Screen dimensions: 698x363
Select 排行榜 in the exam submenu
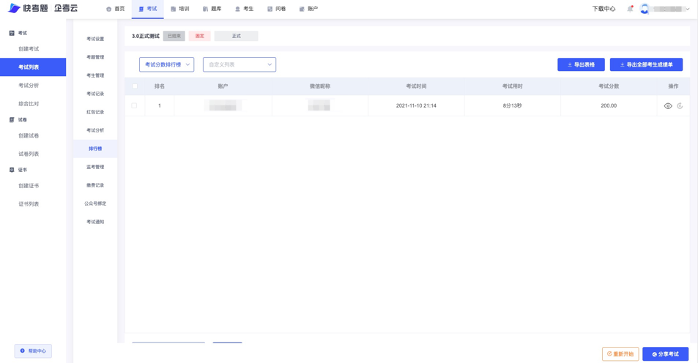(x=95, y=148)
